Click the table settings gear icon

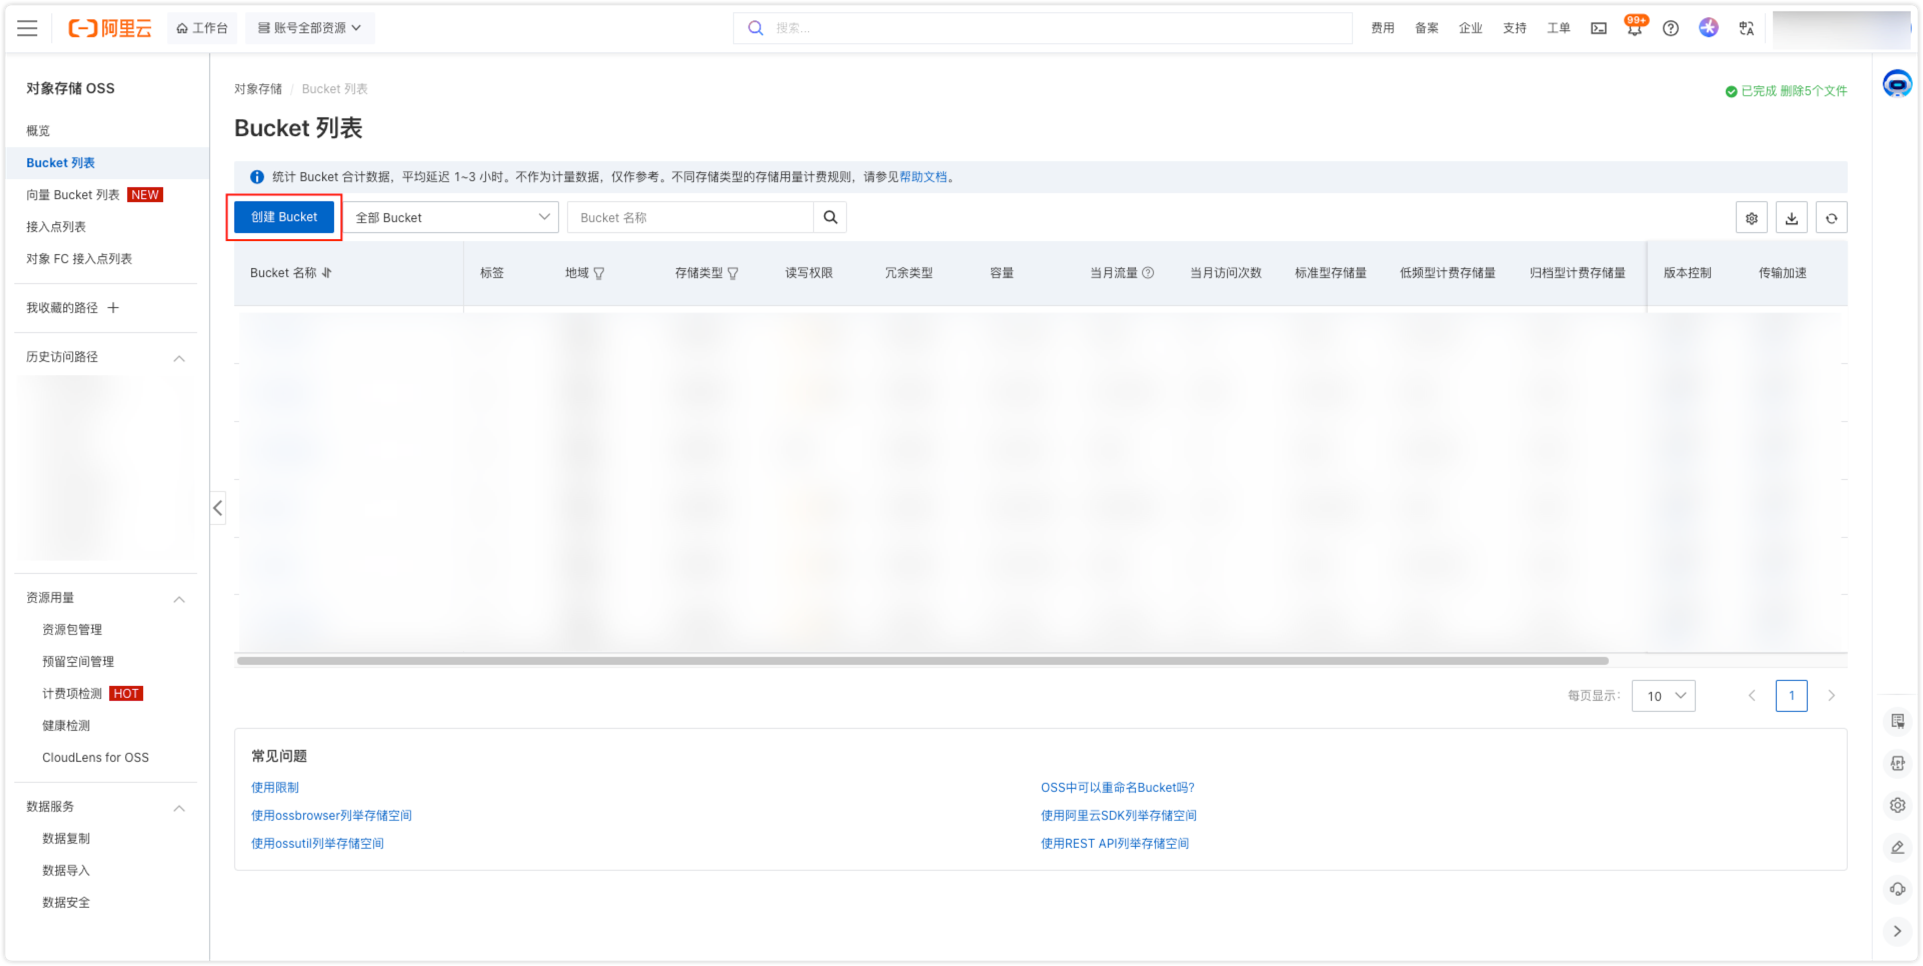[1751, 218]
